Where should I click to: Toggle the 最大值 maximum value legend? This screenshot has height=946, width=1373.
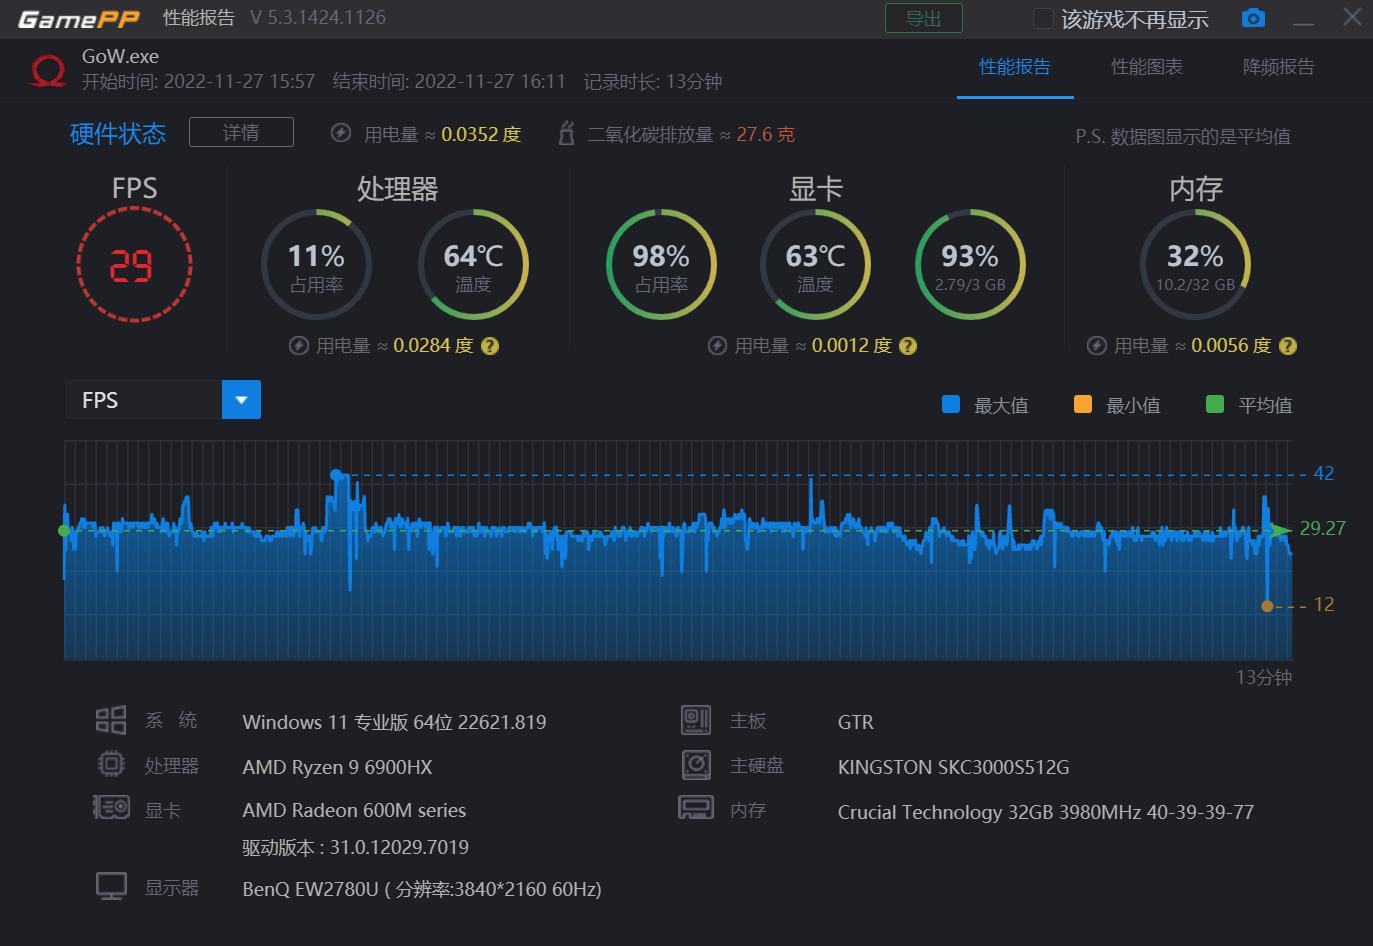(950, 404)
